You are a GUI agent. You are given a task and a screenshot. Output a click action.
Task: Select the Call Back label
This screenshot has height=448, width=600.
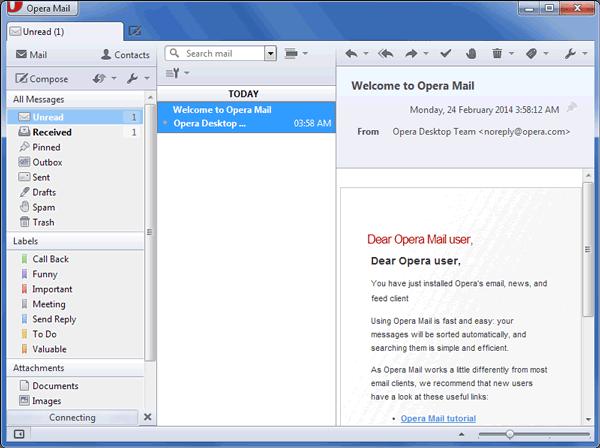[75, 259]
